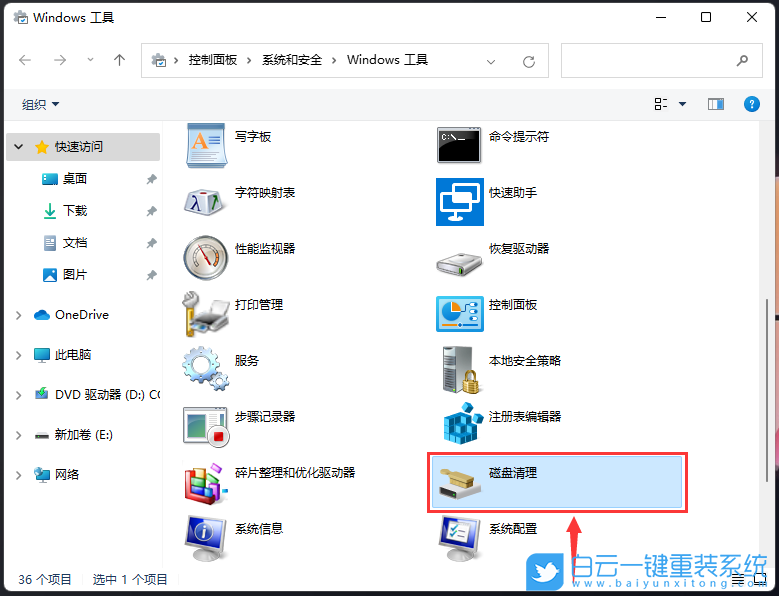Select the 控制面板 icon in file list
Image resolution: width=779 pixels, height=596 pixels.
[x=460, y=314]
